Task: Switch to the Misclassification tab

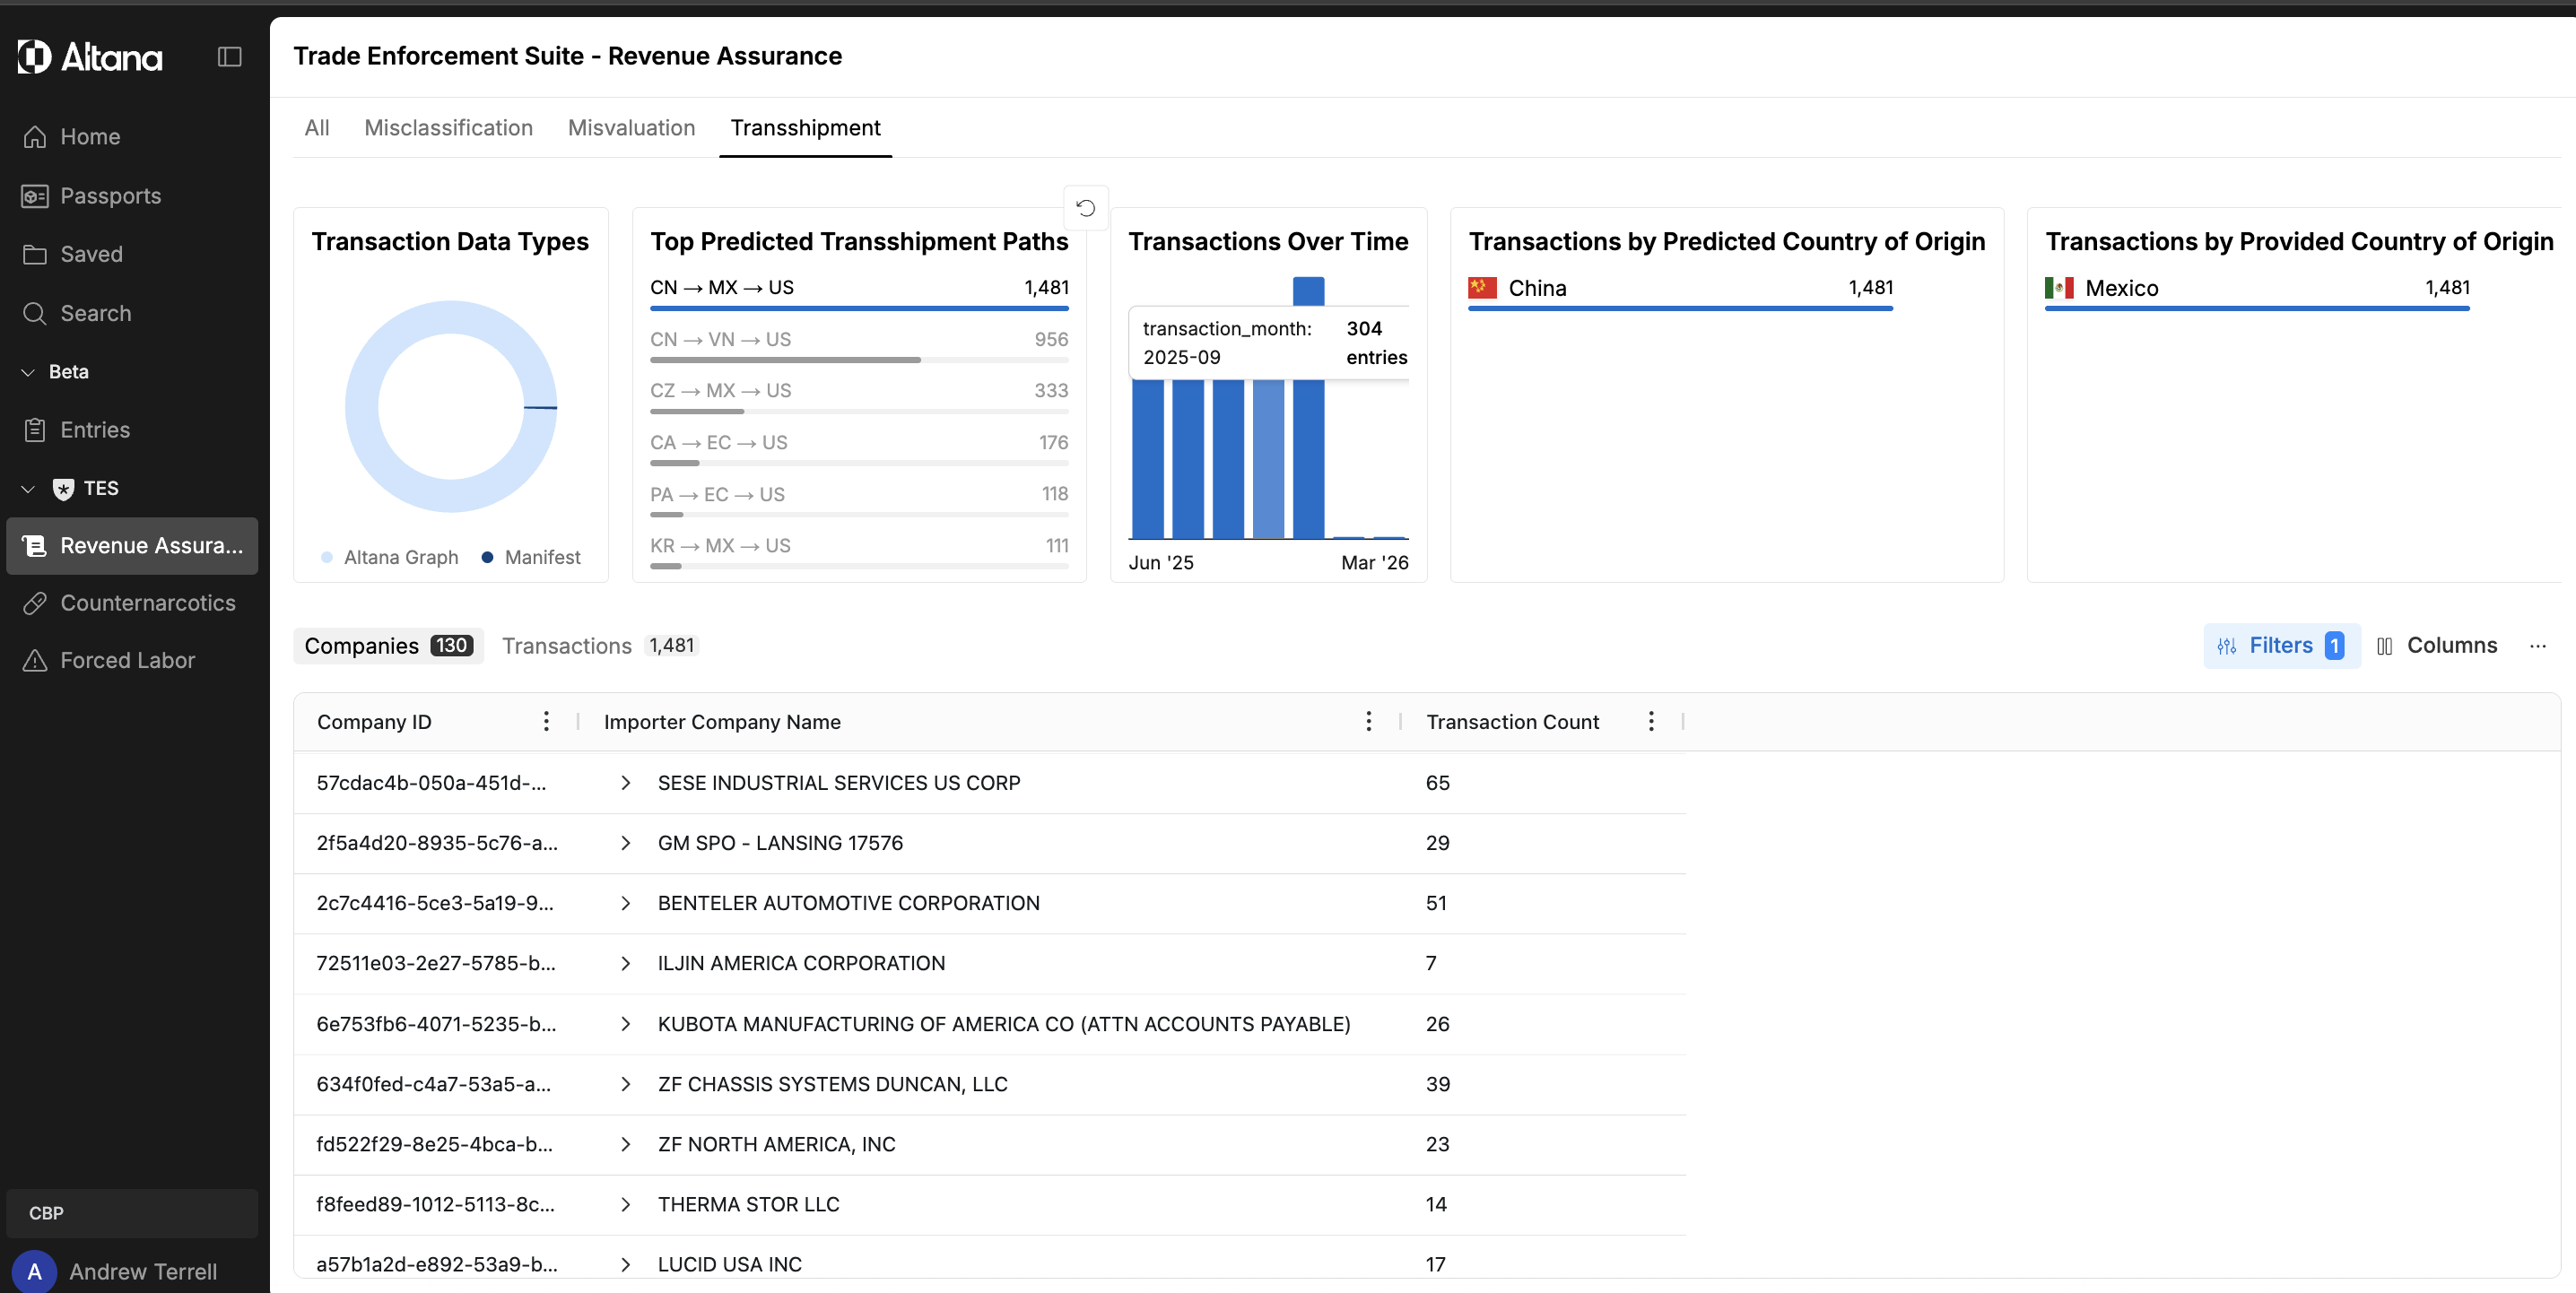Action: point(448,128)
